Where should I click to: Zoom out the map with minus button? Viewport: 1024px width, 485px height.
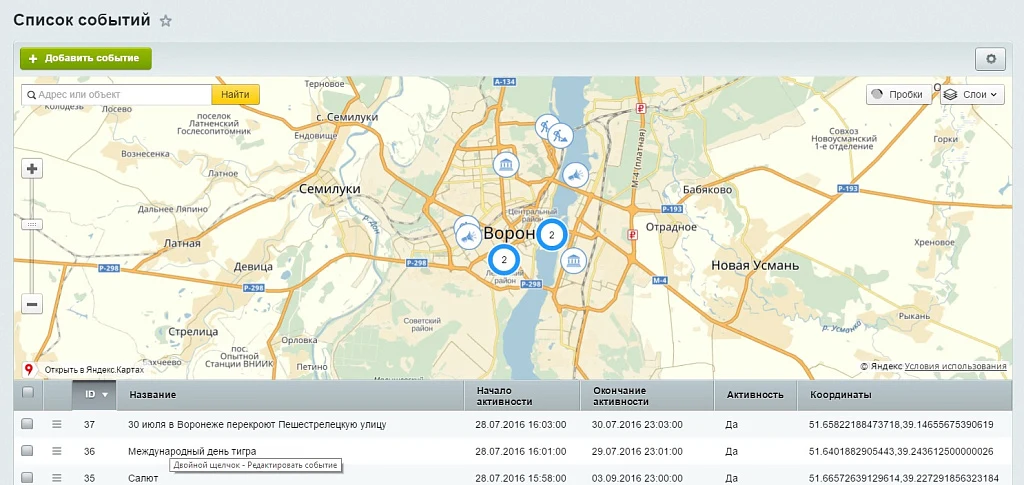point(32,304)
